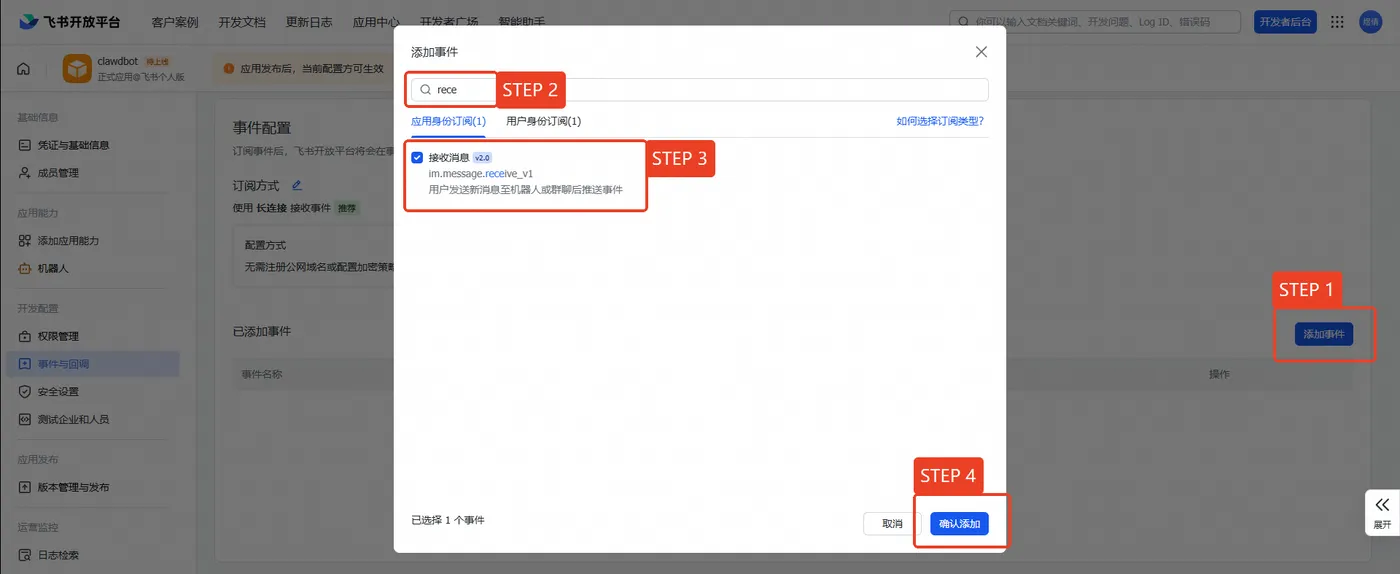Click the 凭证与基础信息 sidebar icon
Screen dimensions: 1400x574
pyautogui.click(x=25, y=145)
